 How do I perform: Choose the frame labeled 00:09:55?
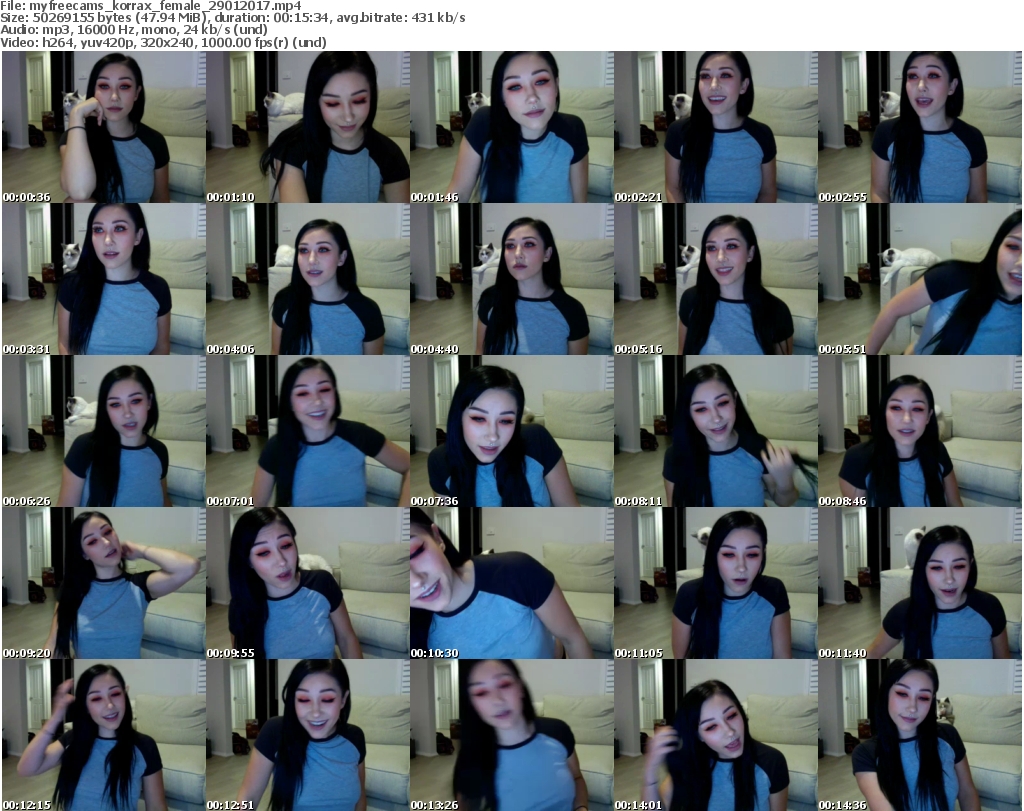[x=308, y=583]
